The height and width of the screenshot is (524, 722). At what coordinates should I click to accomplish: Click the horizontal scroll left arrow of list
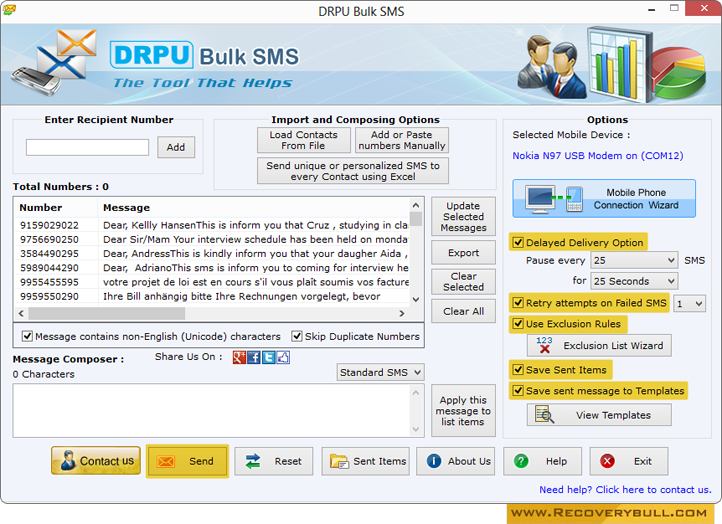[21, 314]
